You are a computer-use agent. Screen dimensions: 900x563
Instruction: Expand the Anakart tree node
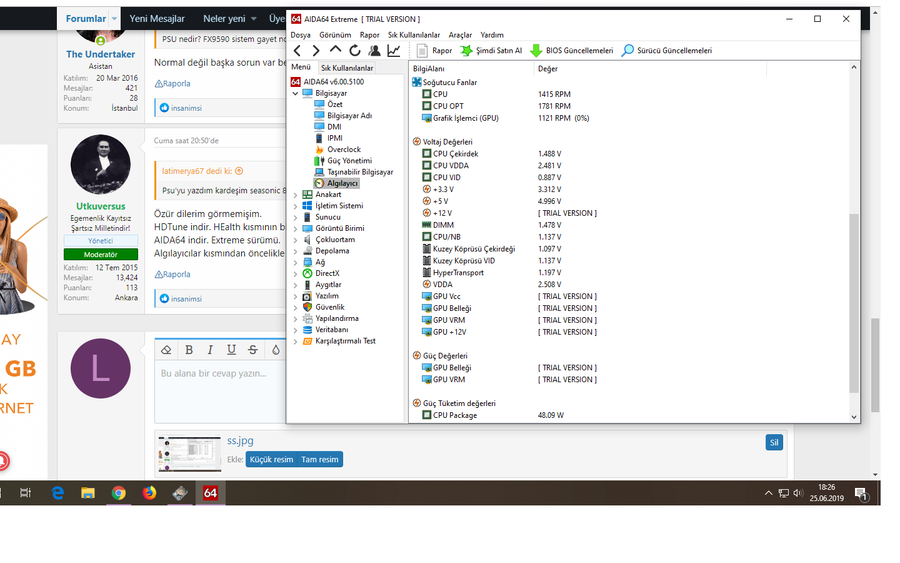point(296,195)
